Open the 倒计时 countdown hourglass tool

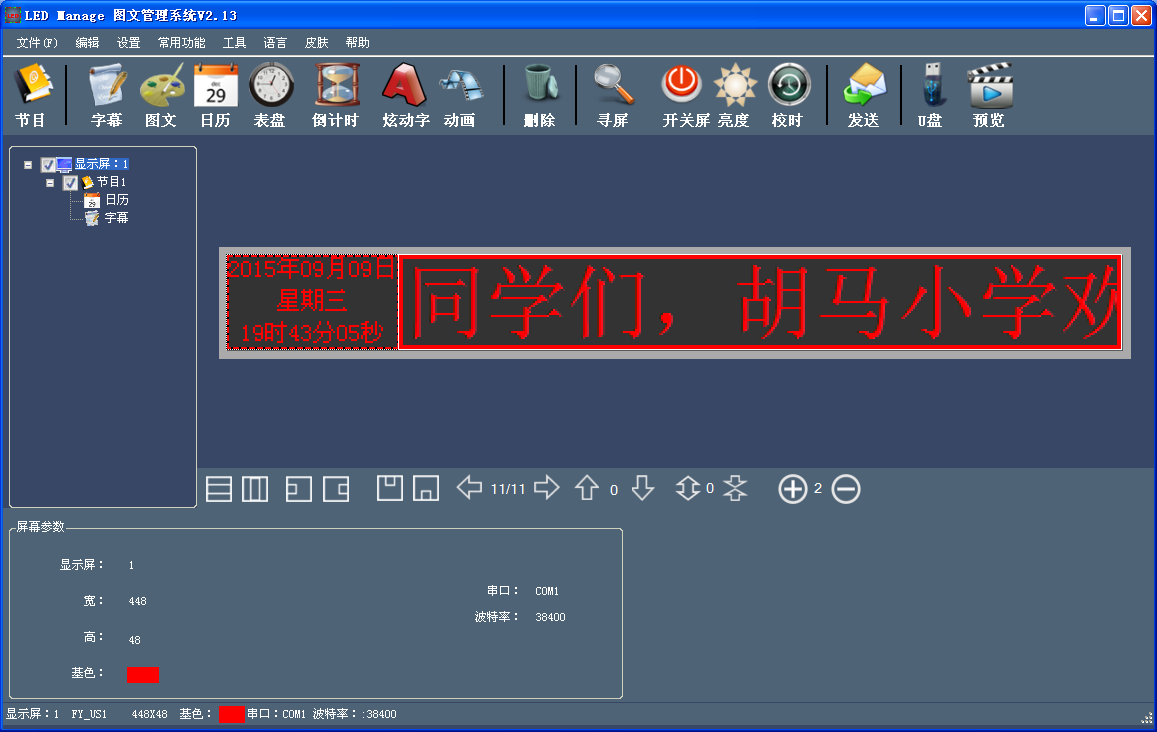coord(336,88)
